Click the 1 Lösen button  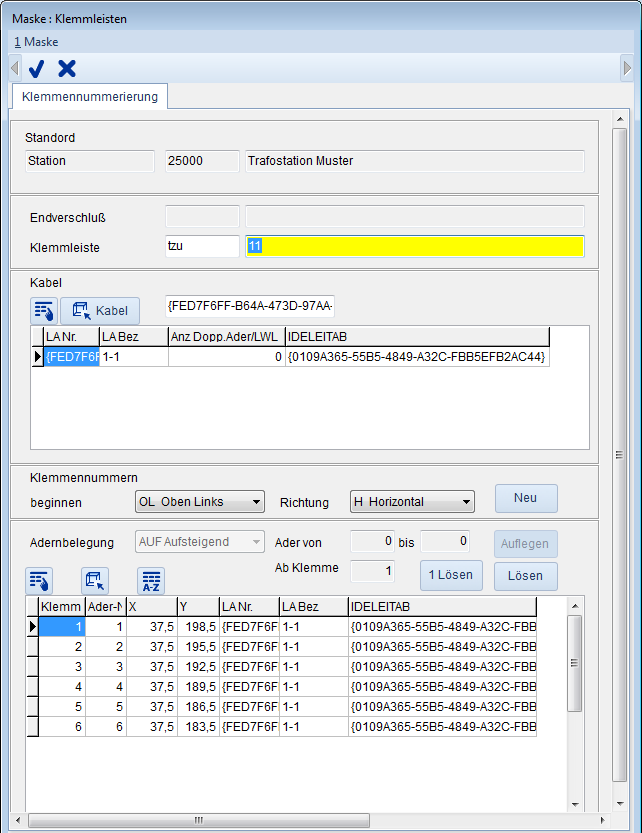point(451,575)
